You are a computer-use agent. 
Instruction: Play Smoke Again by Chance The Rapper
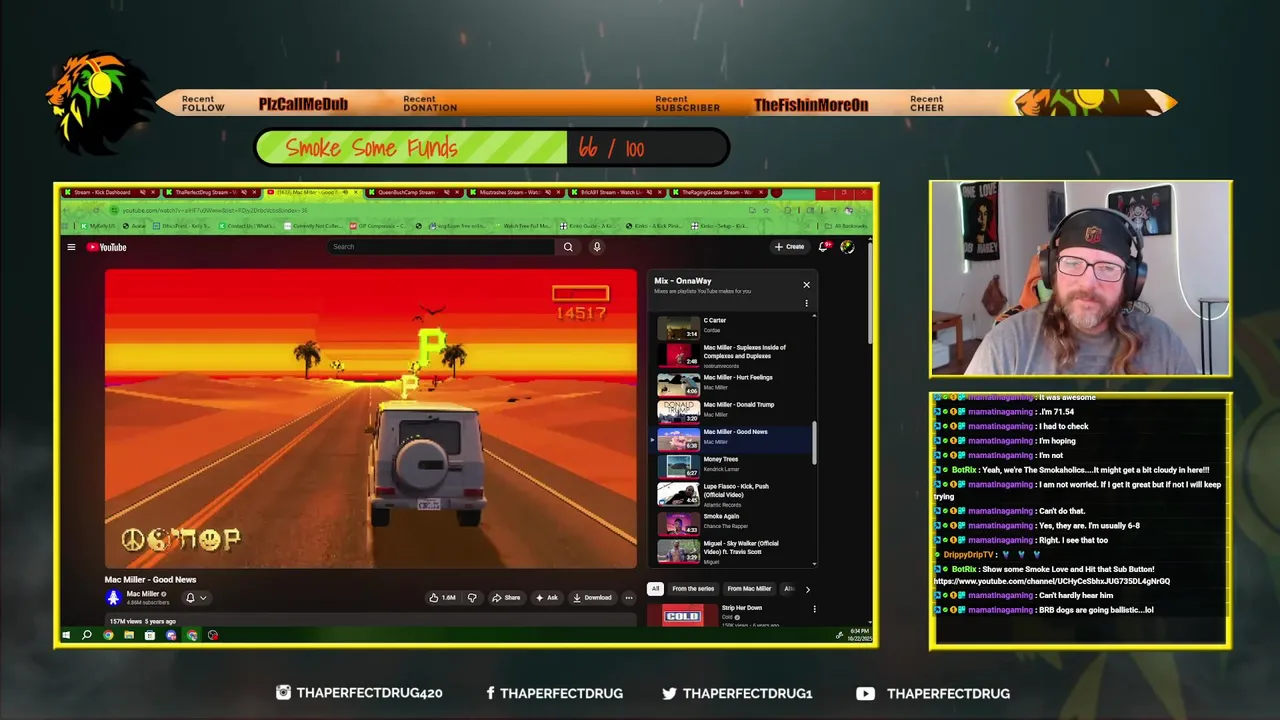(735, 522)
